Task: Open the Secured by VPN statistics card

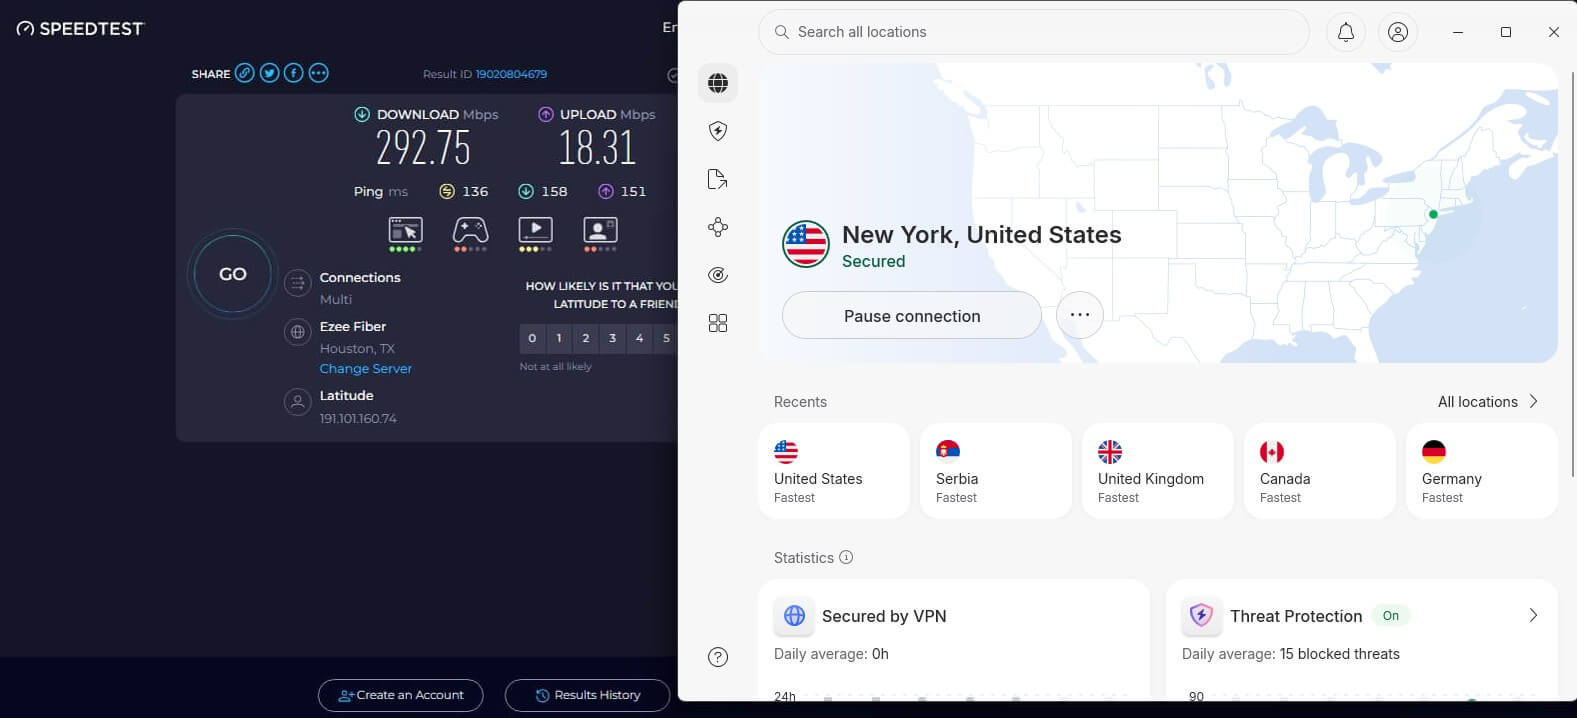Action: tap(954, 640)
